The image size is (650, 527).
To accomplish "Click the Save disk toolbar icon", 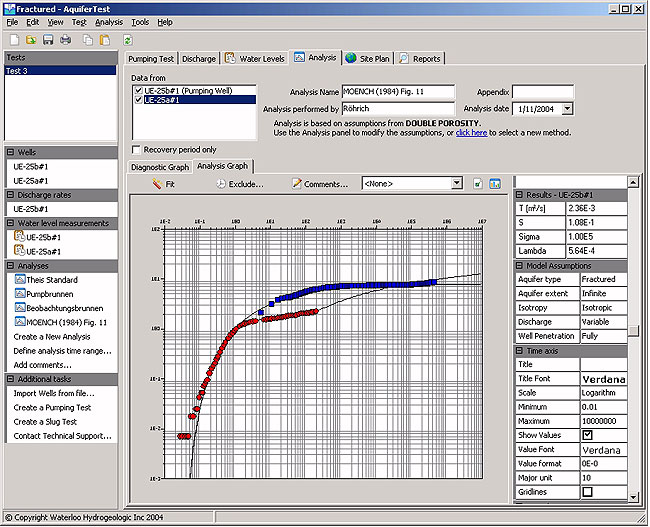I will pyautogui.click(x=49, y=40).
